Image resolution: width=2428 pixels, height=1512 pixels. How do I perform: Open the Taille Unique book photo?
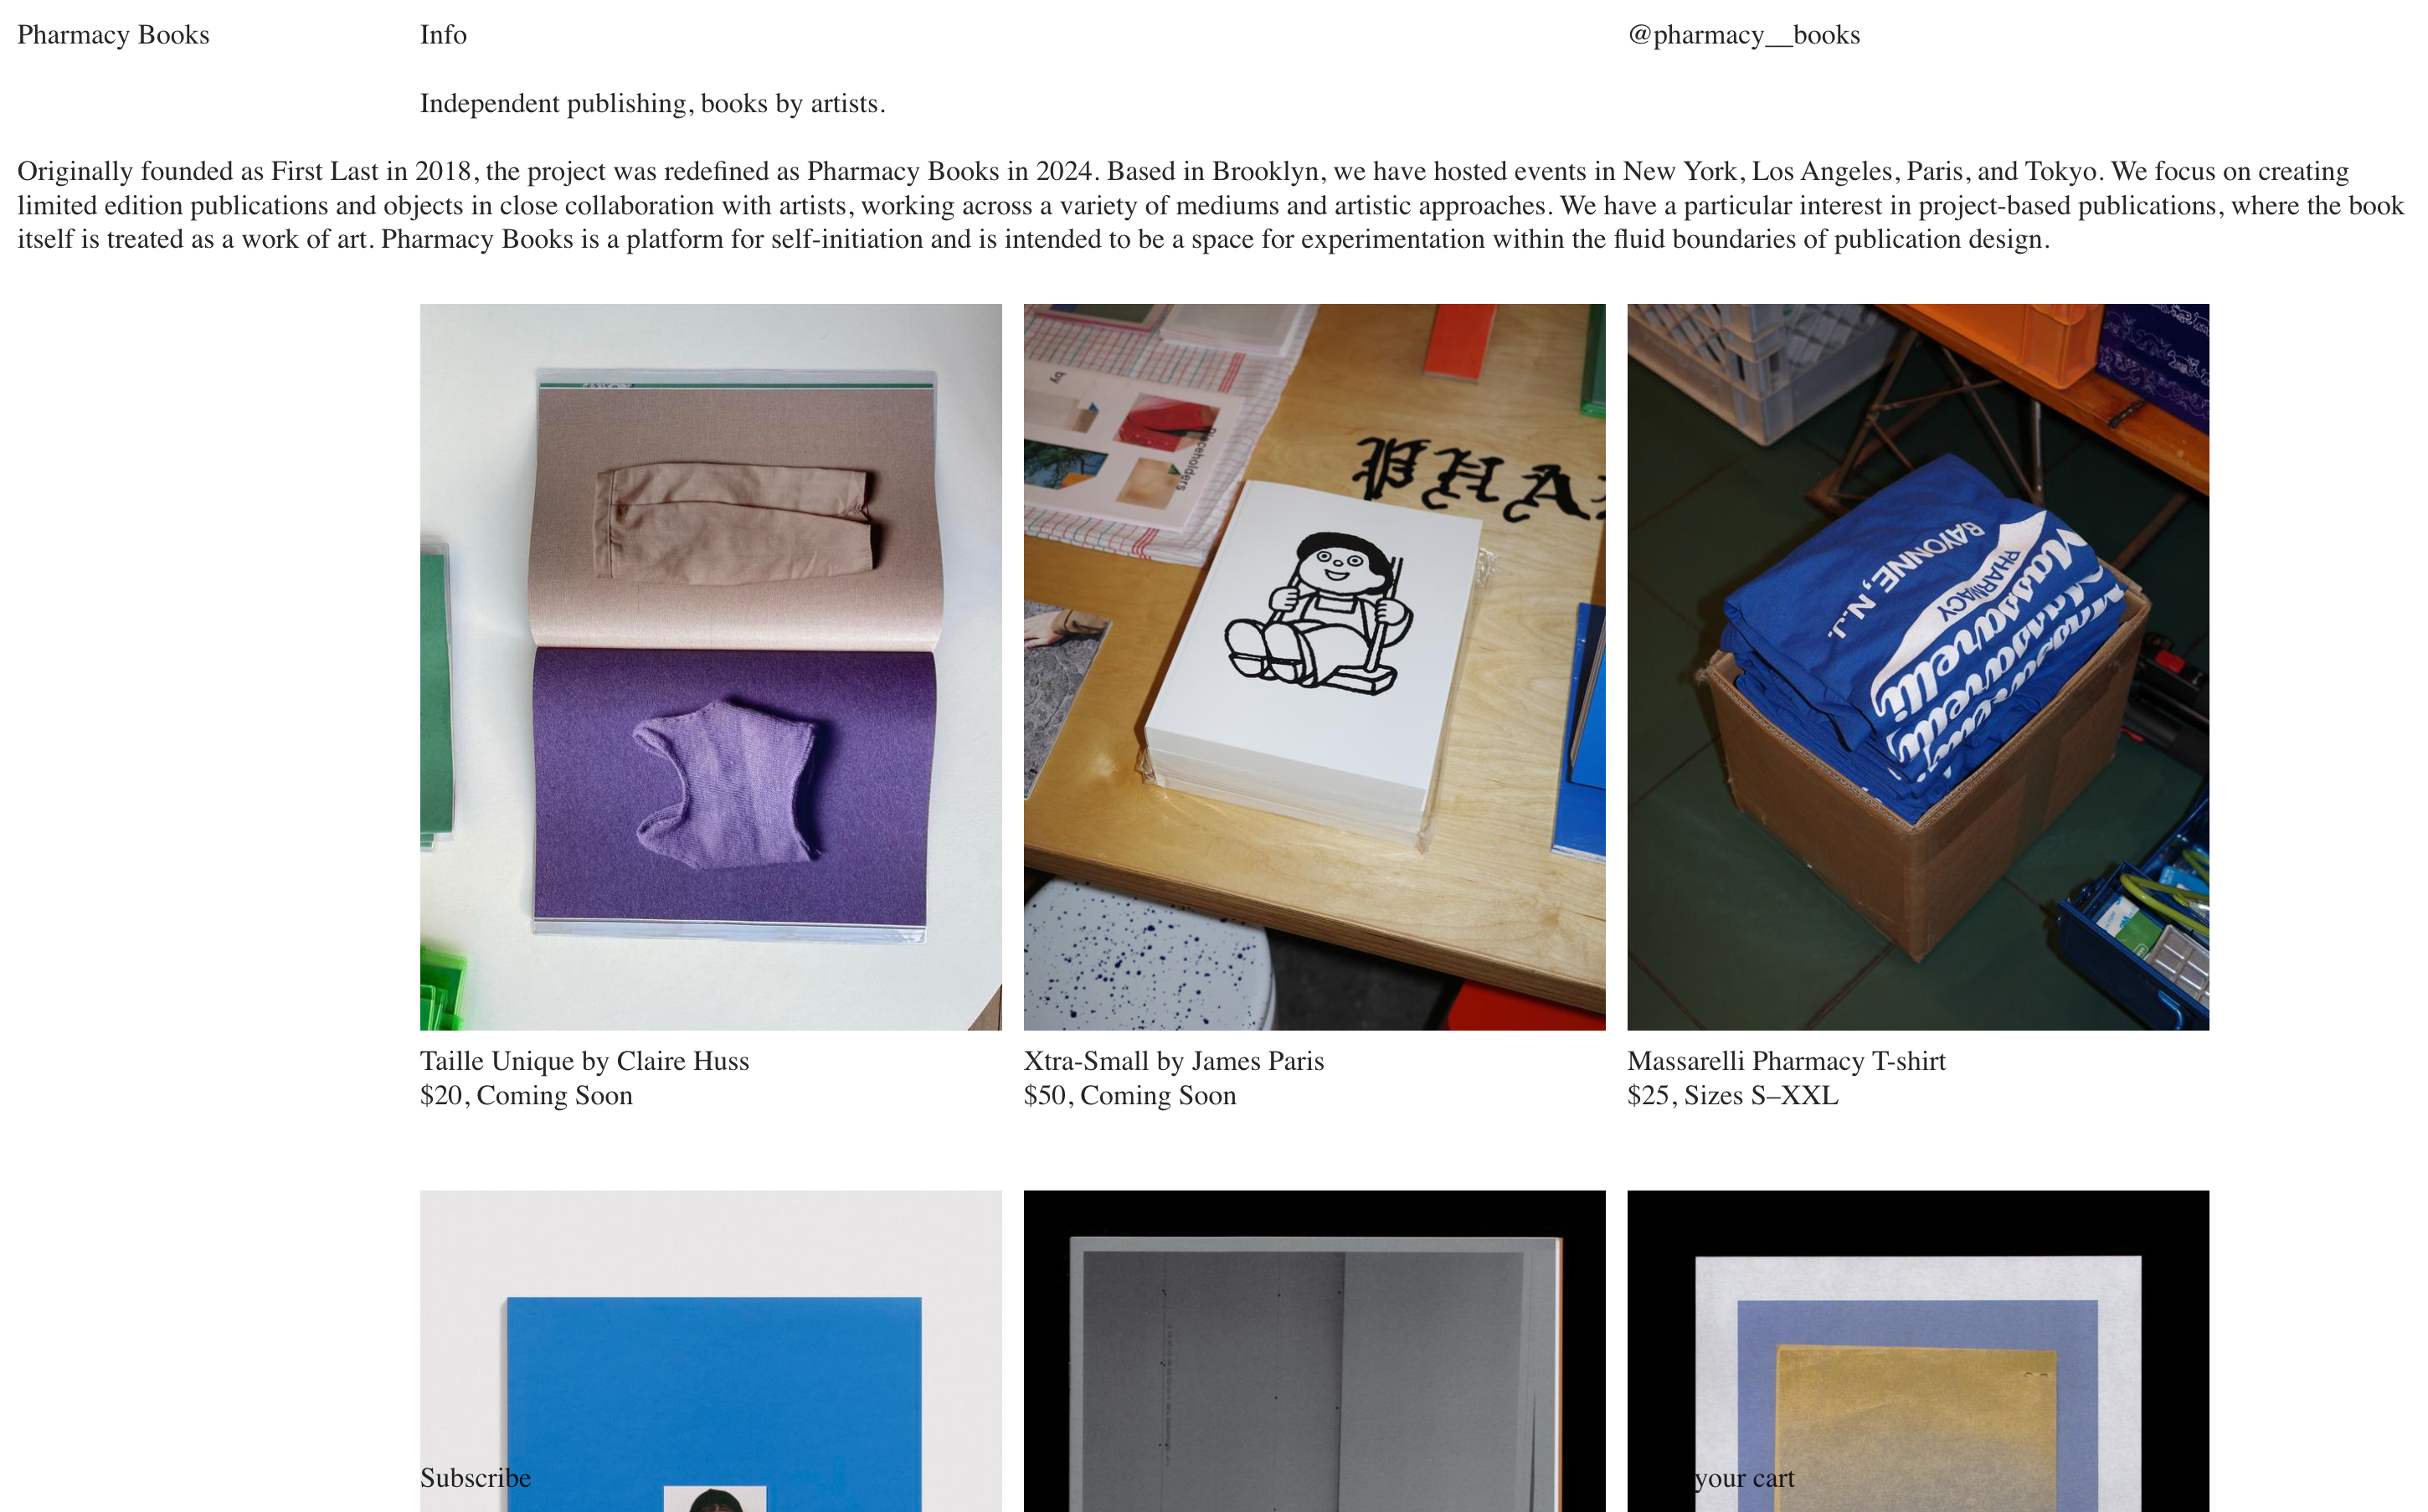click(711, 667)
